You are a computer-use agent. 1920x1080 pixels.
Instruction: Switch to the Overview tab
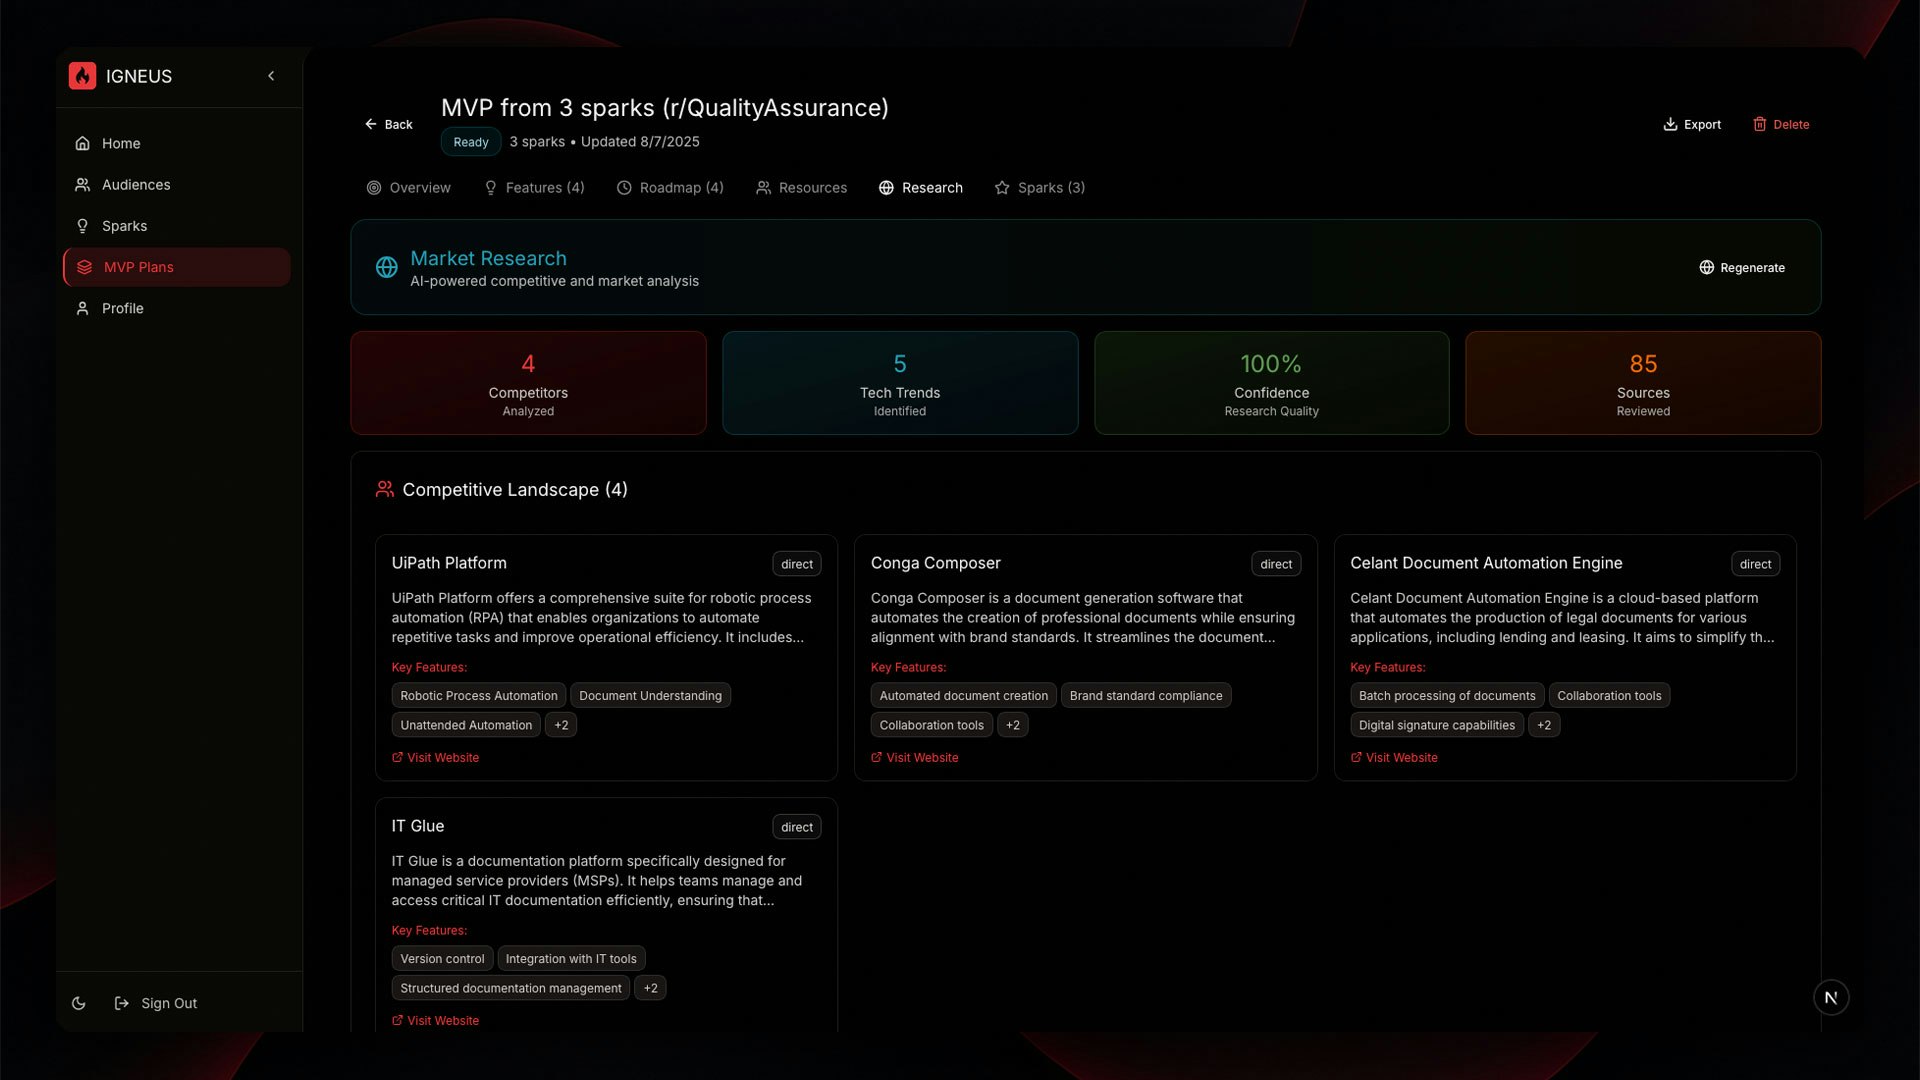[408, 188]
